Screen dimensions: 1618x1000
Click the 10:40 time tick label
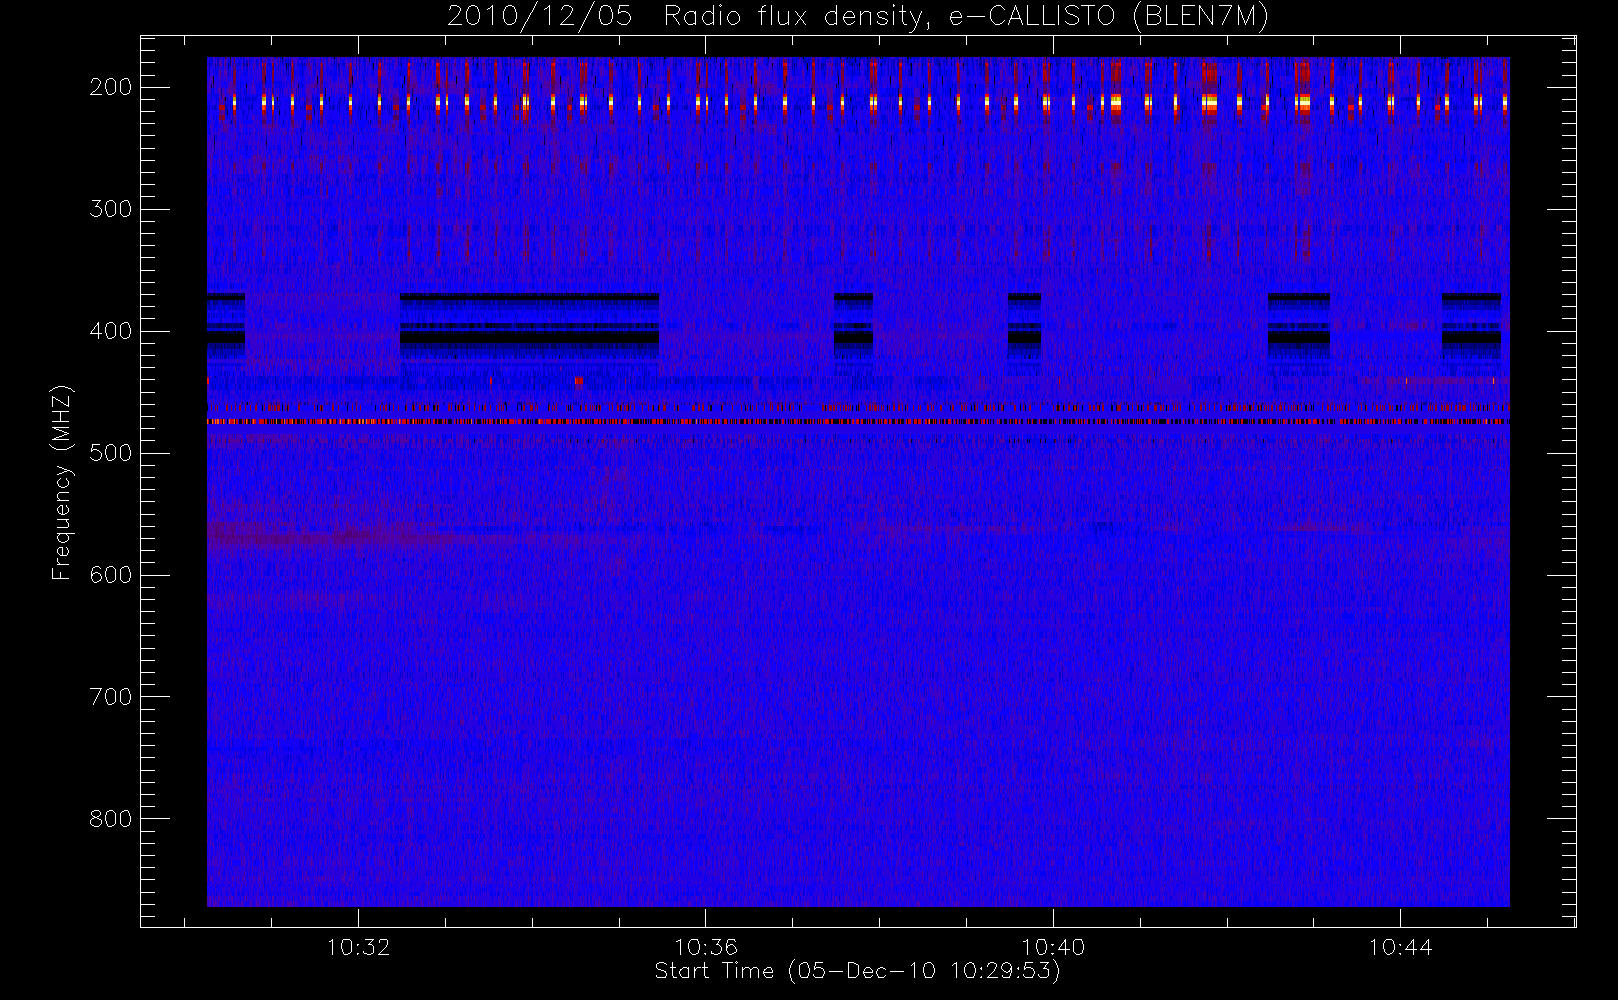(1053, 947)
